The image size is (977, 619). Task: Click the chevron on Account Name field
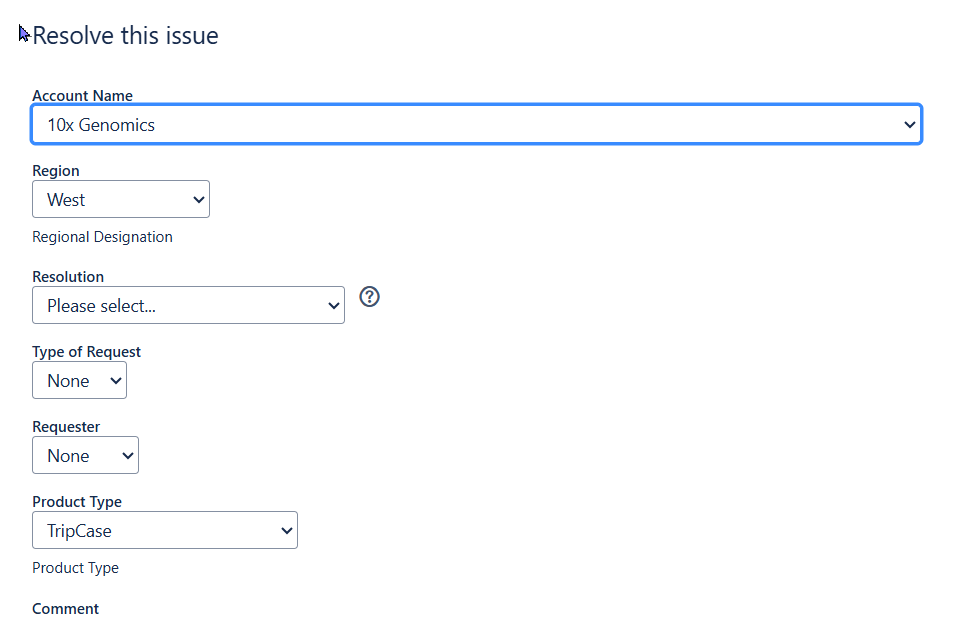[909, 124]
